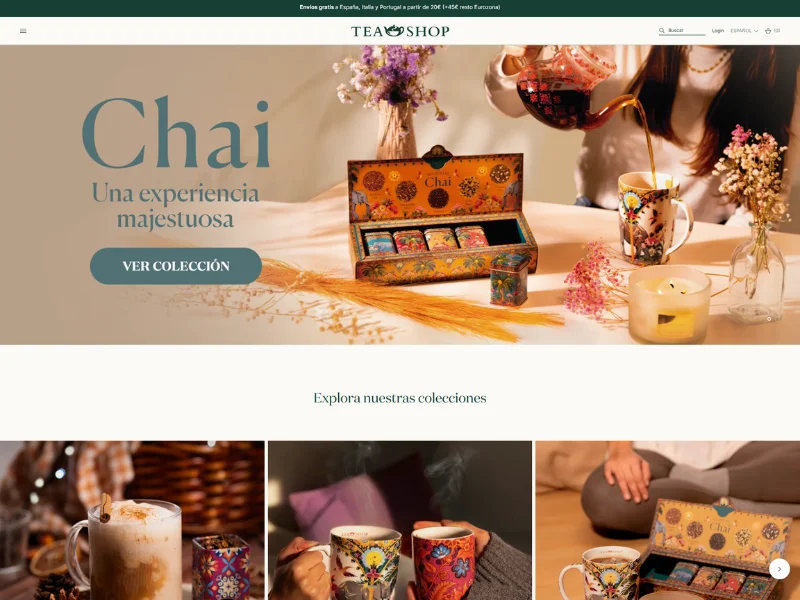Click the "Explora nuestras colecciones" heading
The height and width of the screenshot is (600, 800).
pos(400,398)
